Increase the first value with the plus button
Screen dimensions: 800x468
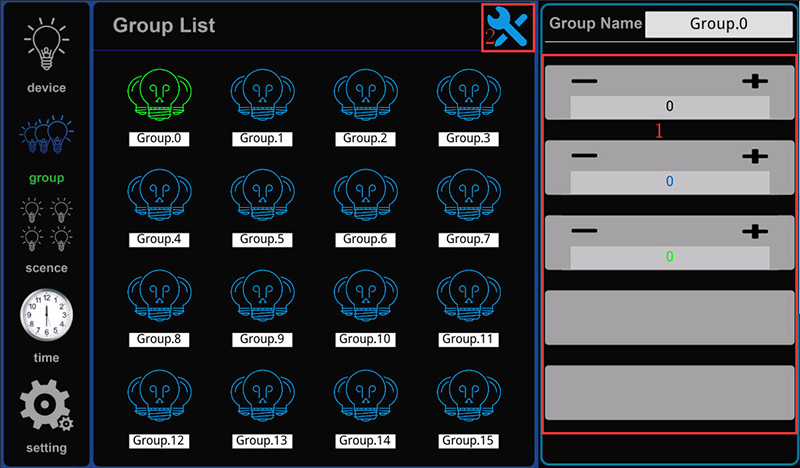pos(755,81)
